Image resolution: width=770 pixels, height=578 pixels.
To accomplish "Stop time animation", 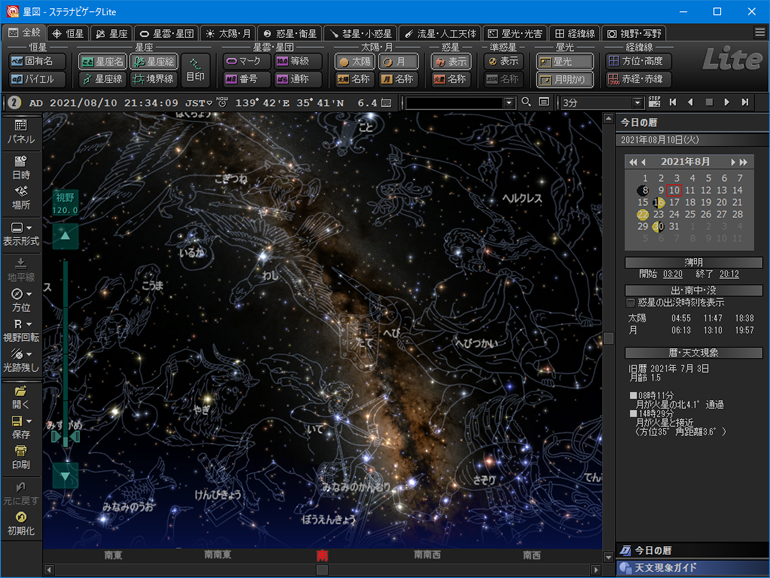I will 709,102.
